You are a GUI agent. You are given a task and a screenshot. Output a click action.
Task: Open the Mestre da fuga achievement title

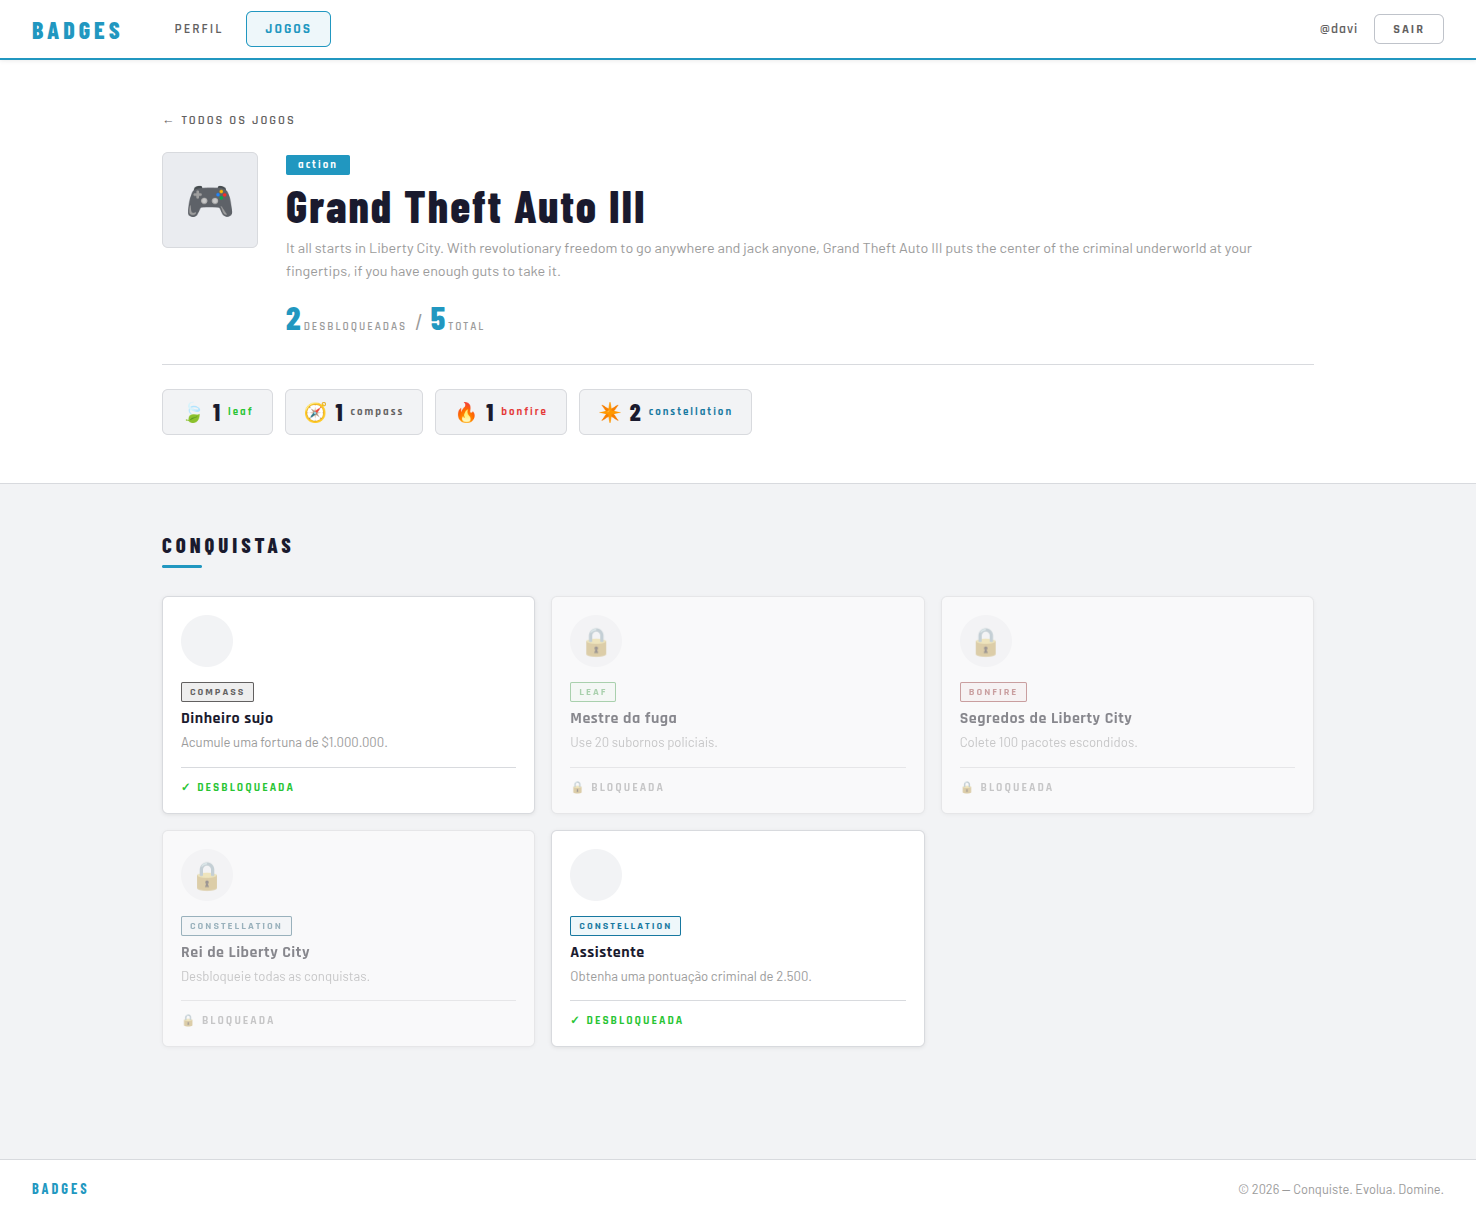click(624, 718)
